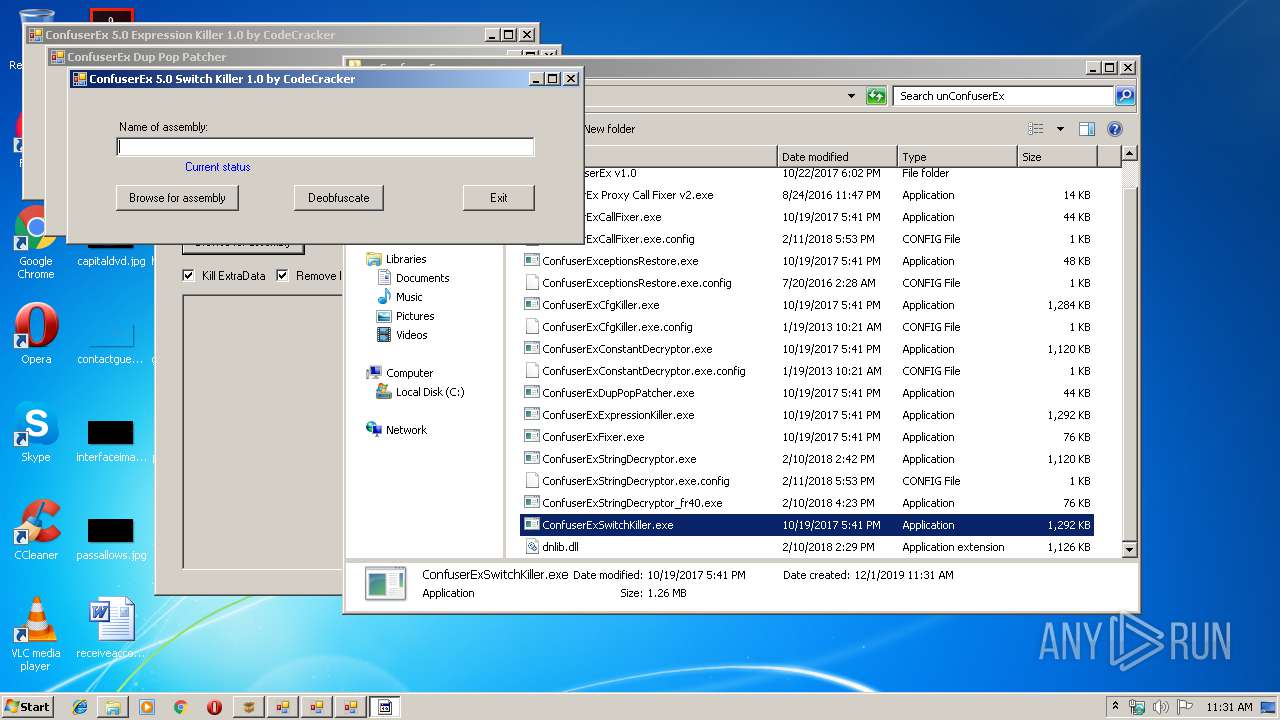Click the magnifier search icon

(x=1125, y=96)
